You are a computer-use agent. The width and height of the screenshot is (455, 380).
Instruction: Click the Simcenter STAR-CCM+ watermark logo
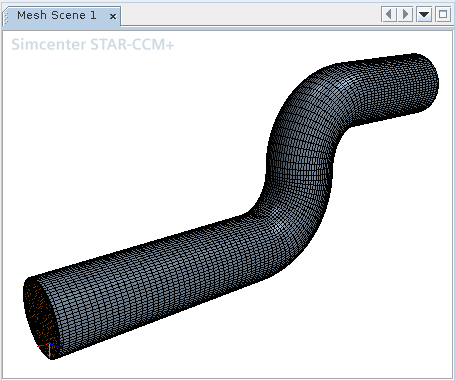93,45
